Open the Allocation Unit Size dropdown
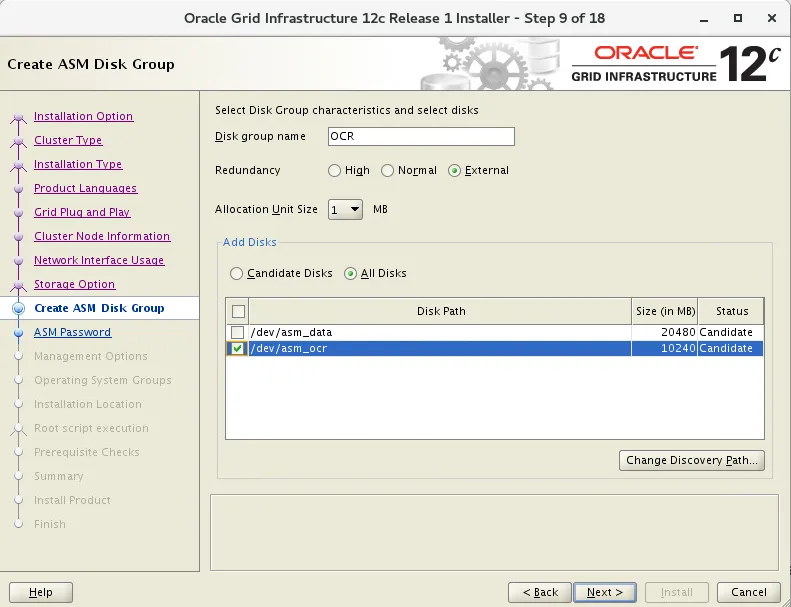 (345, 209)
